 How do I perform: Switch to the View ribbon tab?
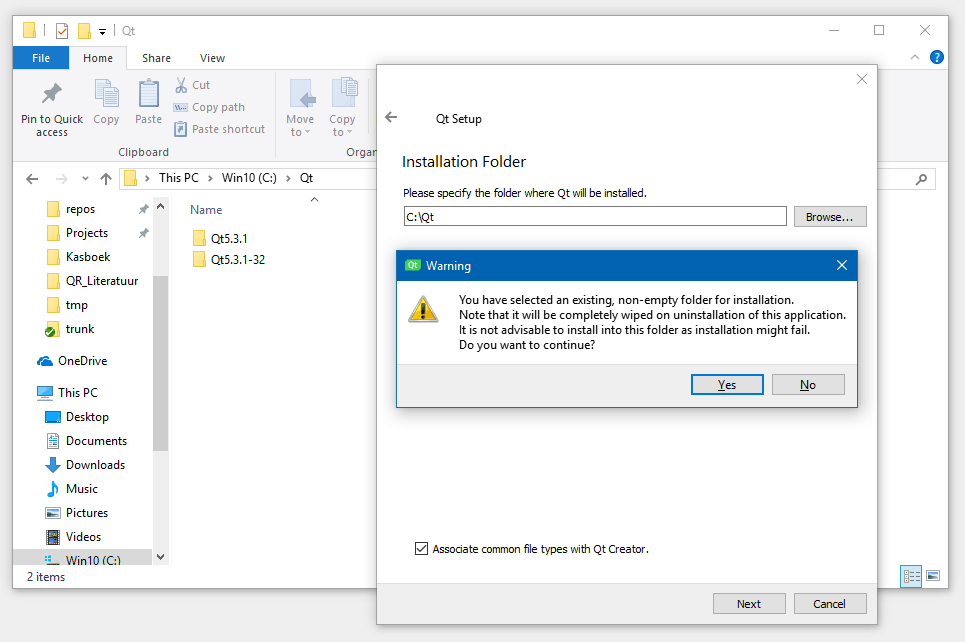click(x=212, y=58)
